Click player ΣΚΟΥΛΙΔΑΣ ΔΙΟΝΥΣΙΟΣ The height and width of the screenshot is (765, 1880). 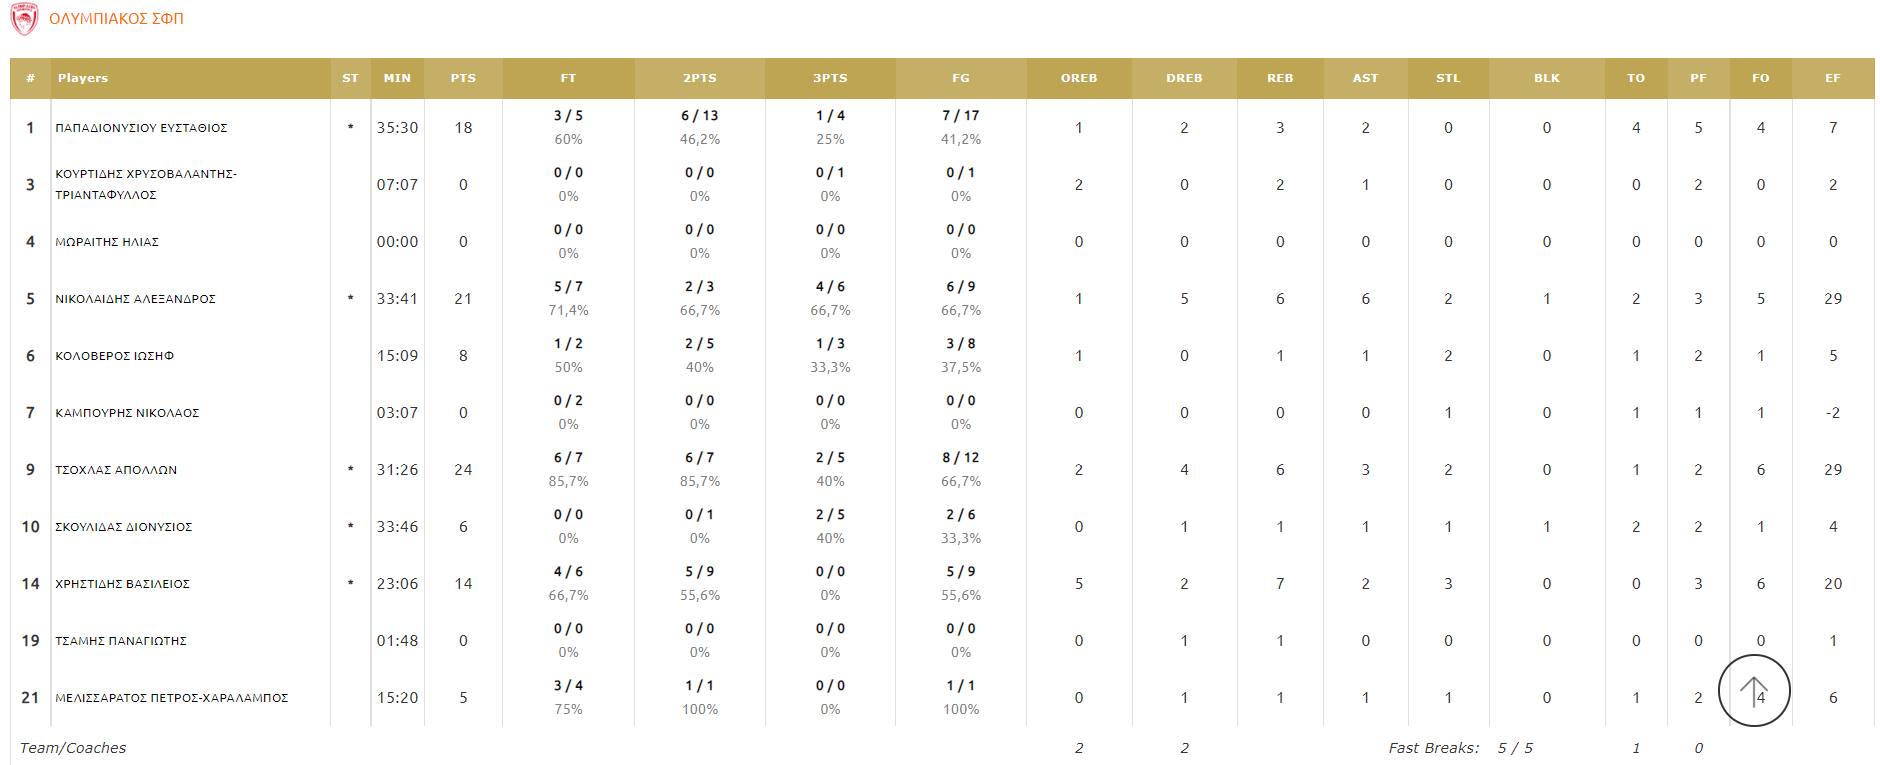click(x=123, y=527)
